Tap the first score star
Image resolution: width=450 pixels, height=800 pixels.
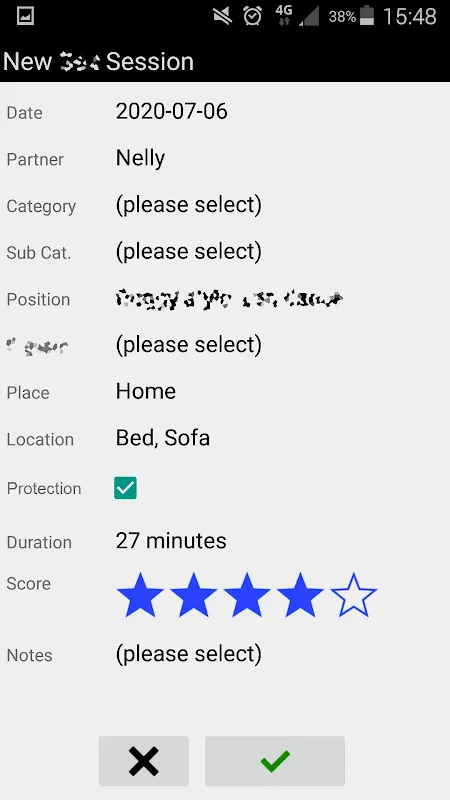pos(140,595)
